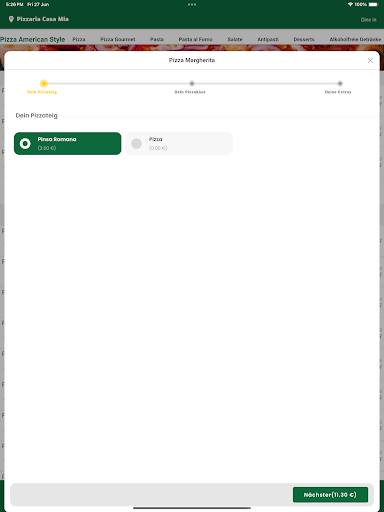Select the Pinsa Romana dough option

point(68,143)
